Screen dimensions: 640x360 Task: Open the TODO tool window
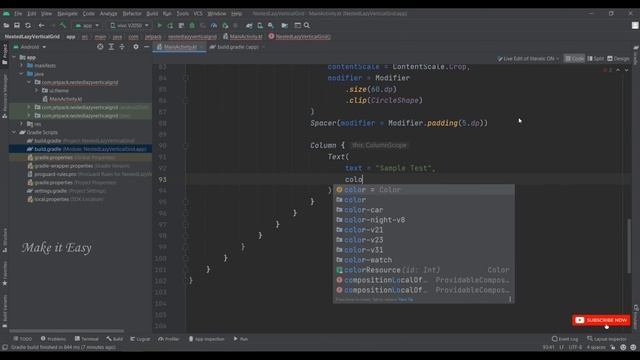pyautogui.click(x=22, y=339)
